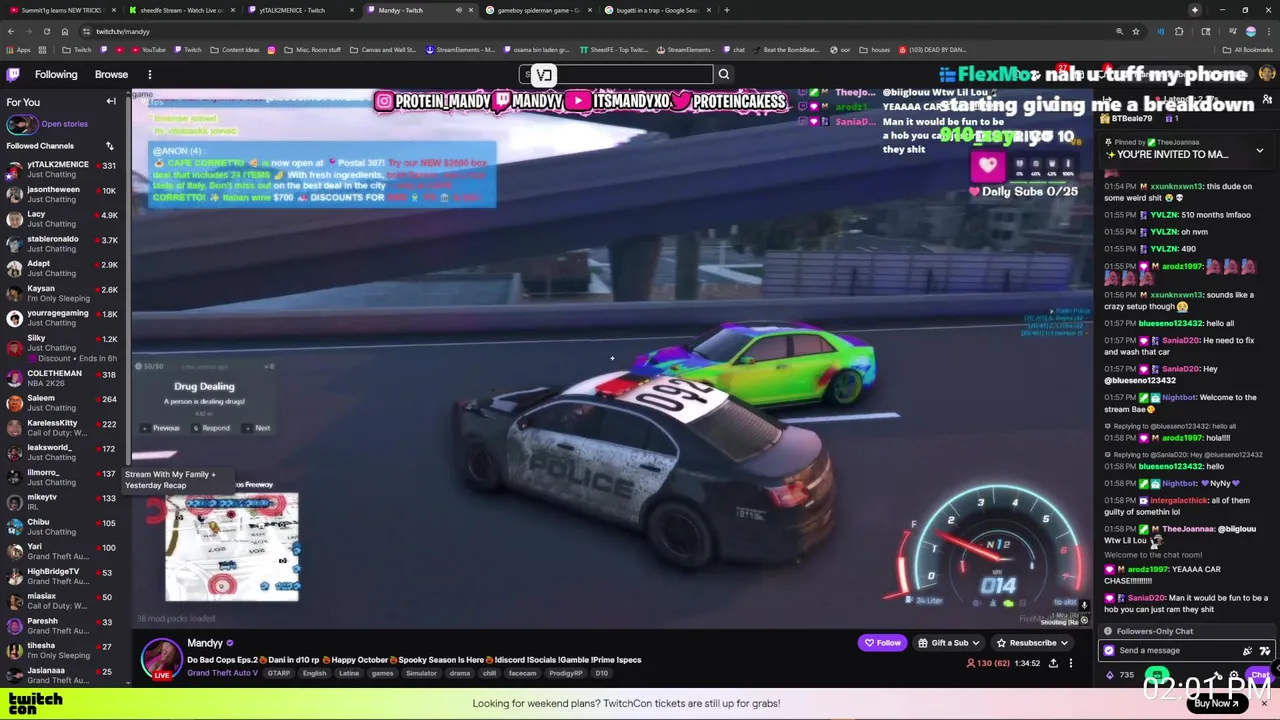This screenshot has width=1280, height=720.
Task: Open the Following page
Action: pos(56,74)
